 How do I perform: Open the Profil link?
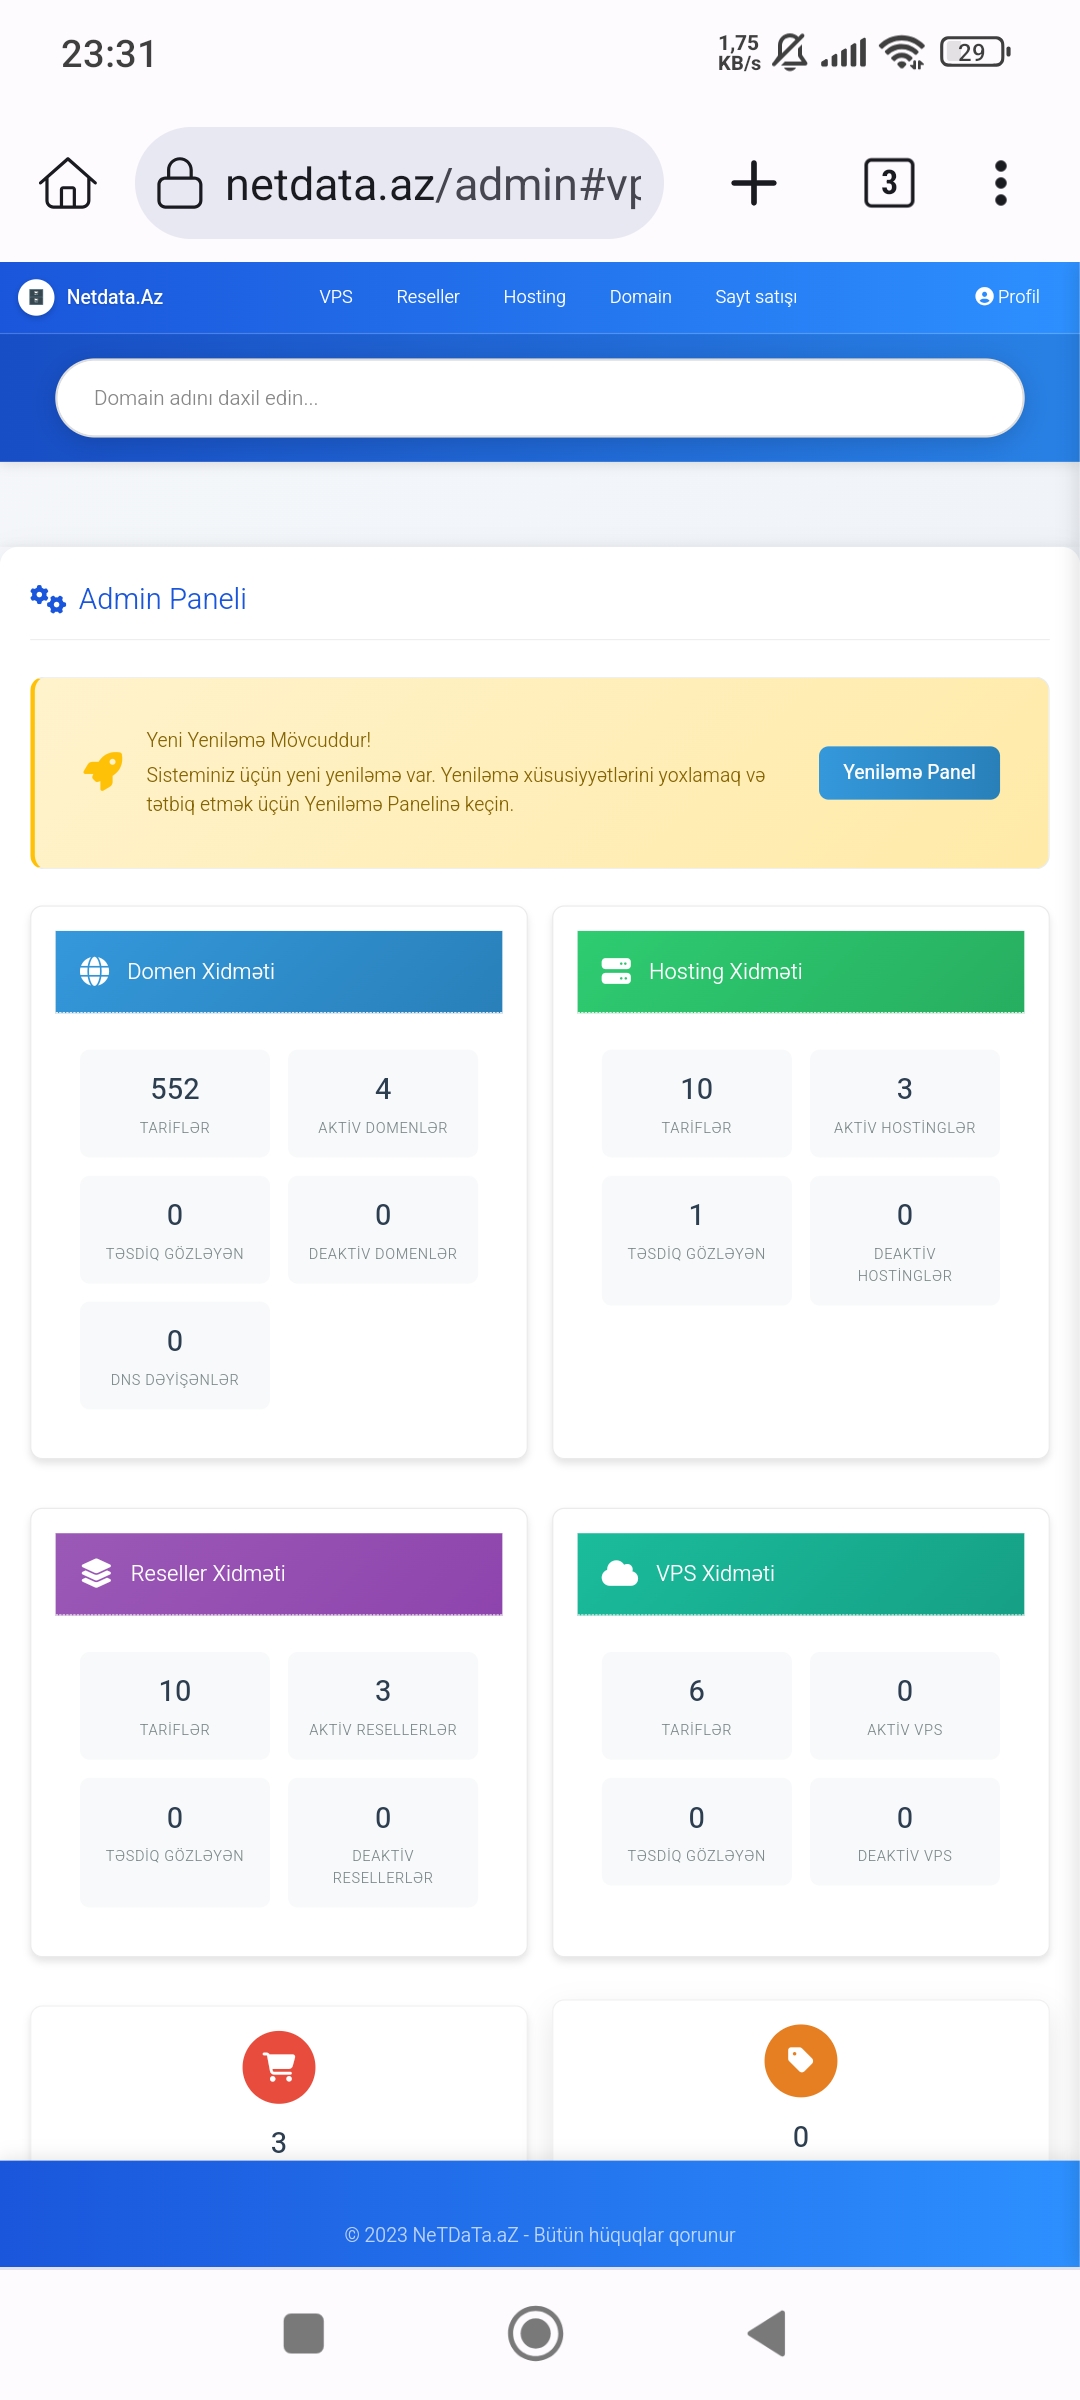(x=1007, y=297)
